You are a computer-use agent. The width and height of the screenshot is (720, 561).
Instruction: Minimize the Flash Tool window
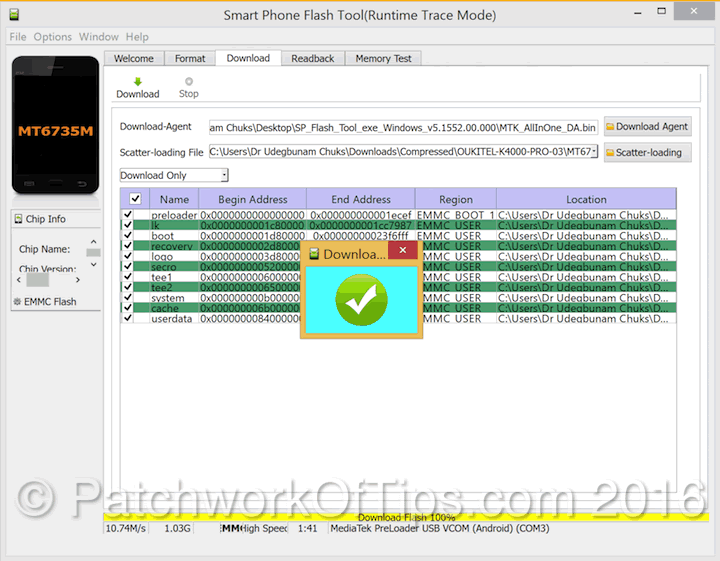(x=638, y=13)
